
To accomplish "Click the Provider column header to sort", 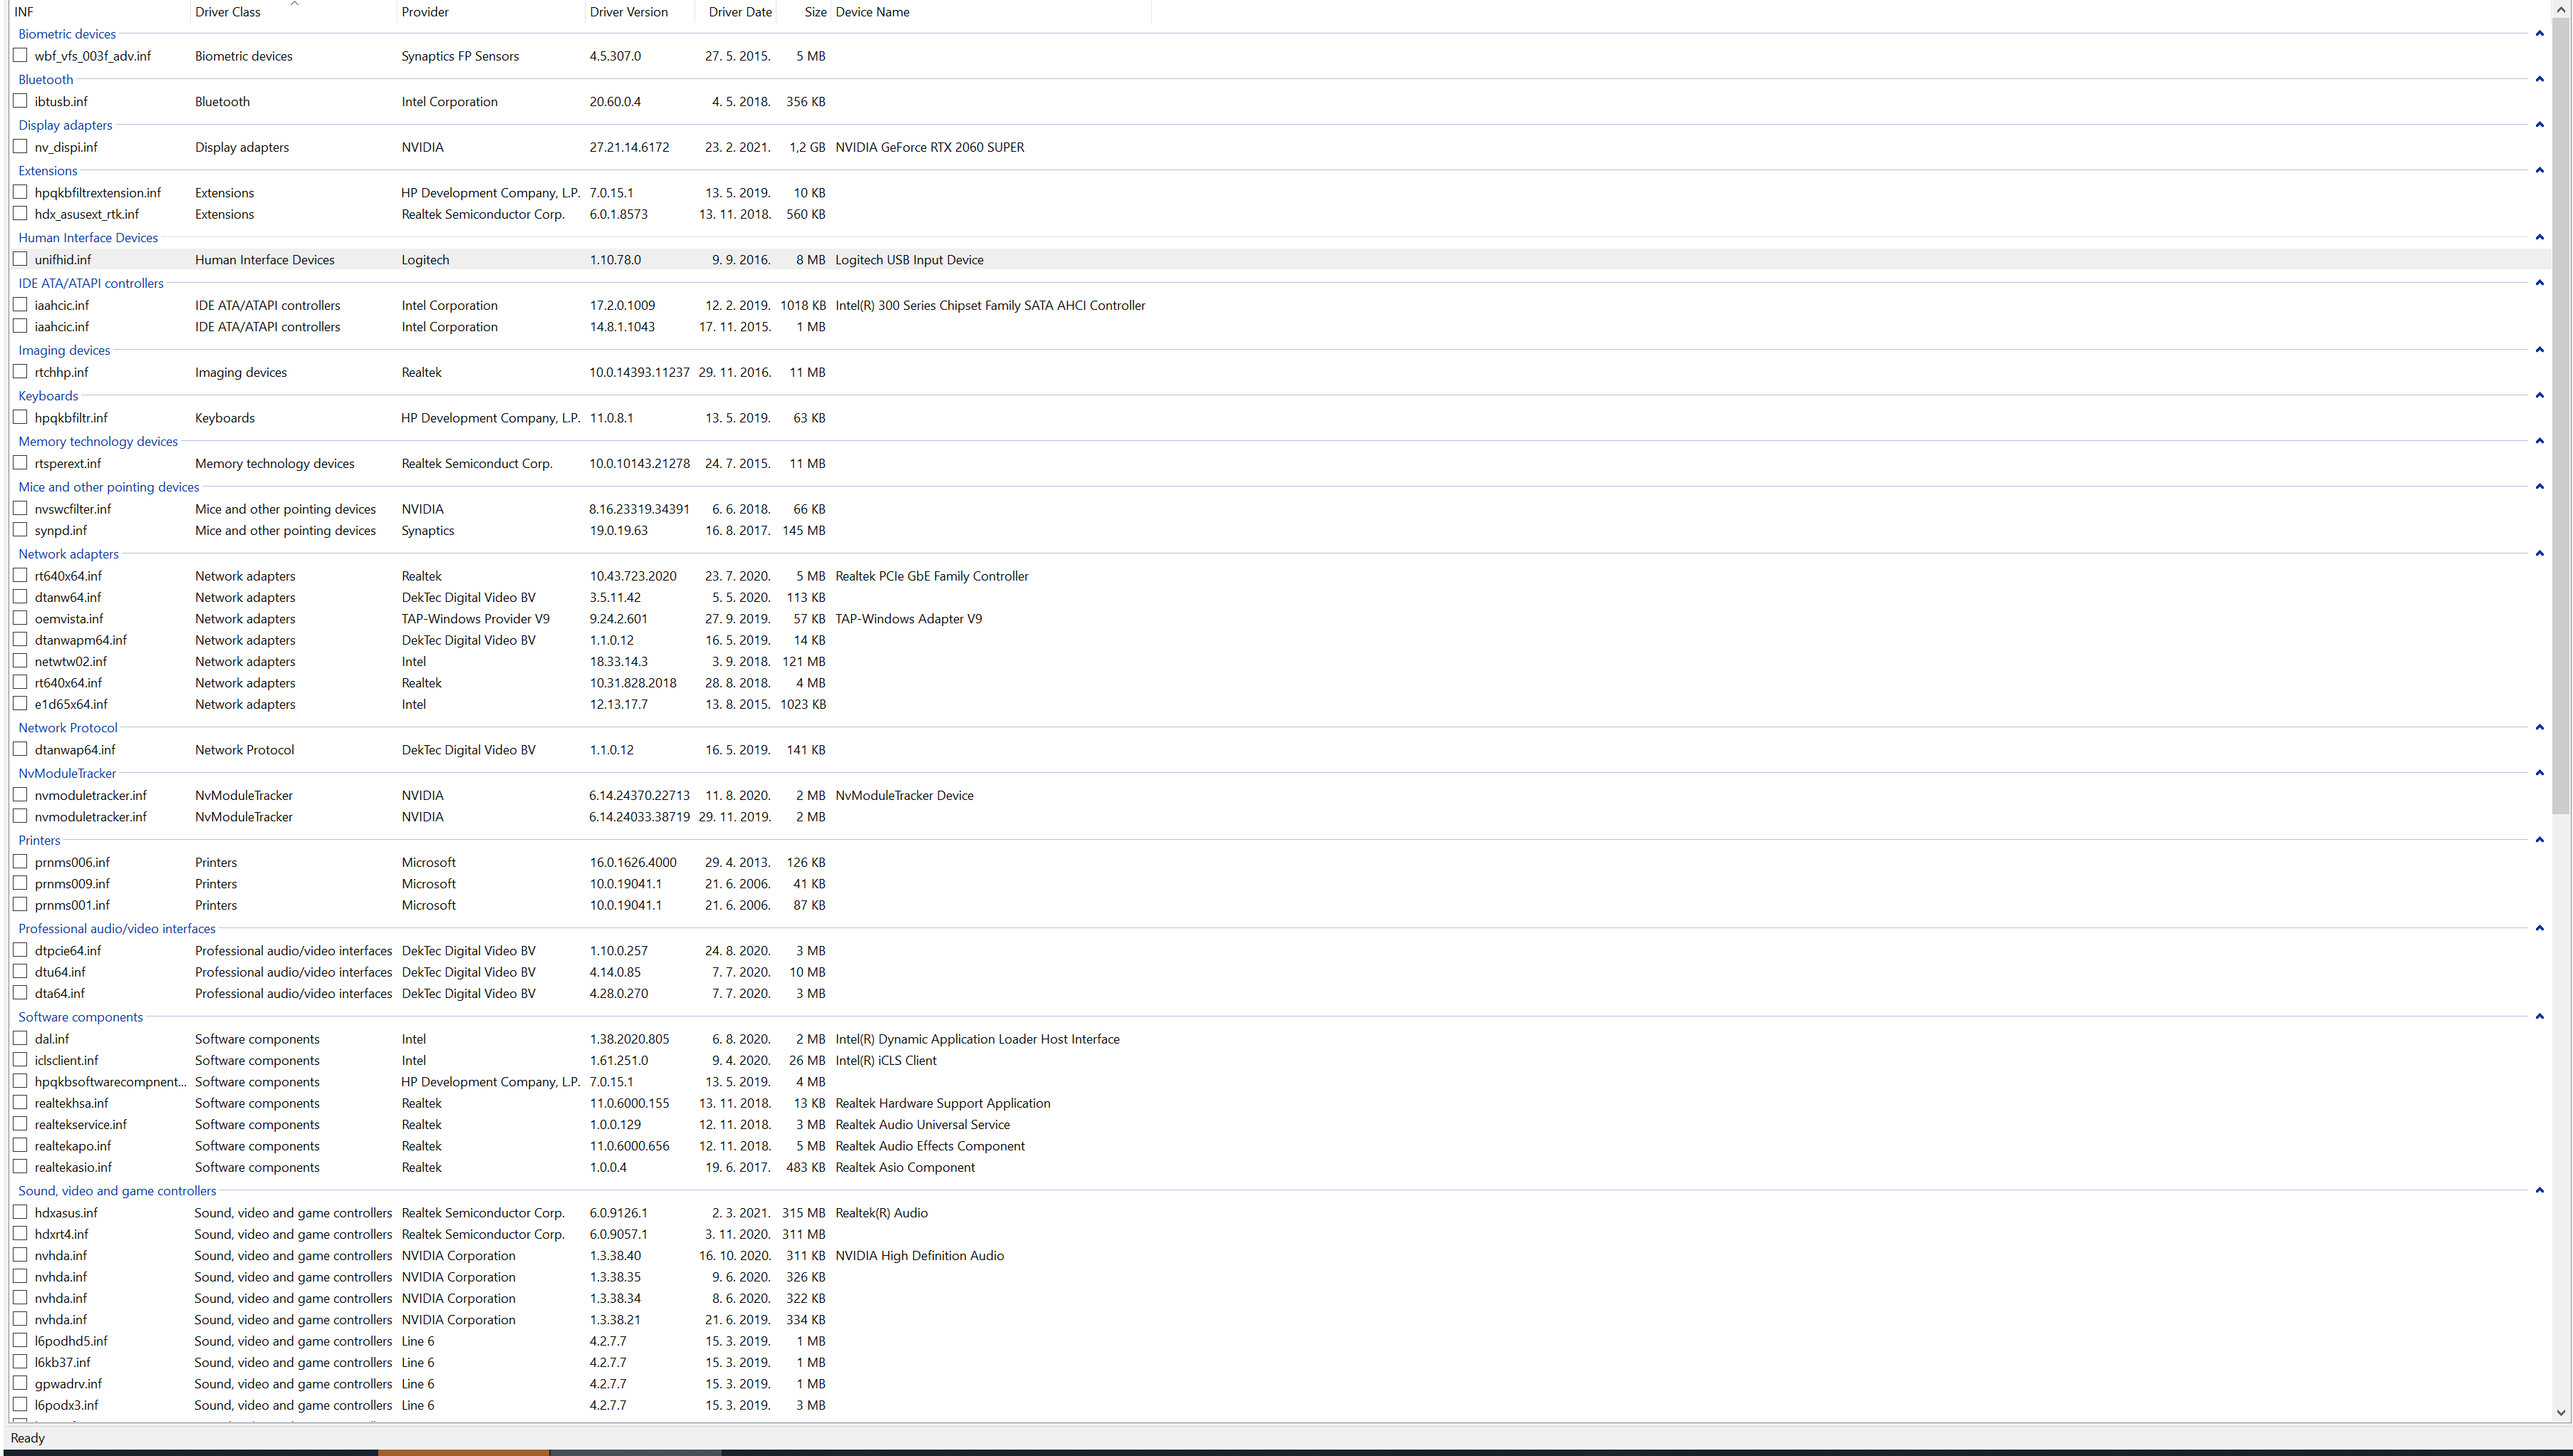I will pos(425,11).
